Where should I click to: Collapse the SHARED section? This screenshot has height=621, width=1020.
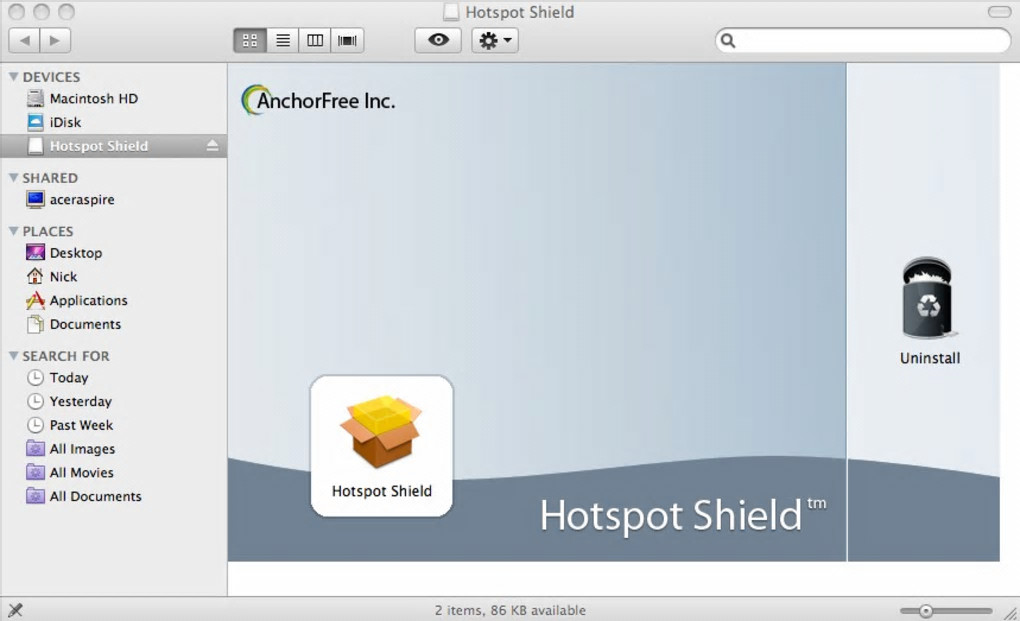pos(13,178)
